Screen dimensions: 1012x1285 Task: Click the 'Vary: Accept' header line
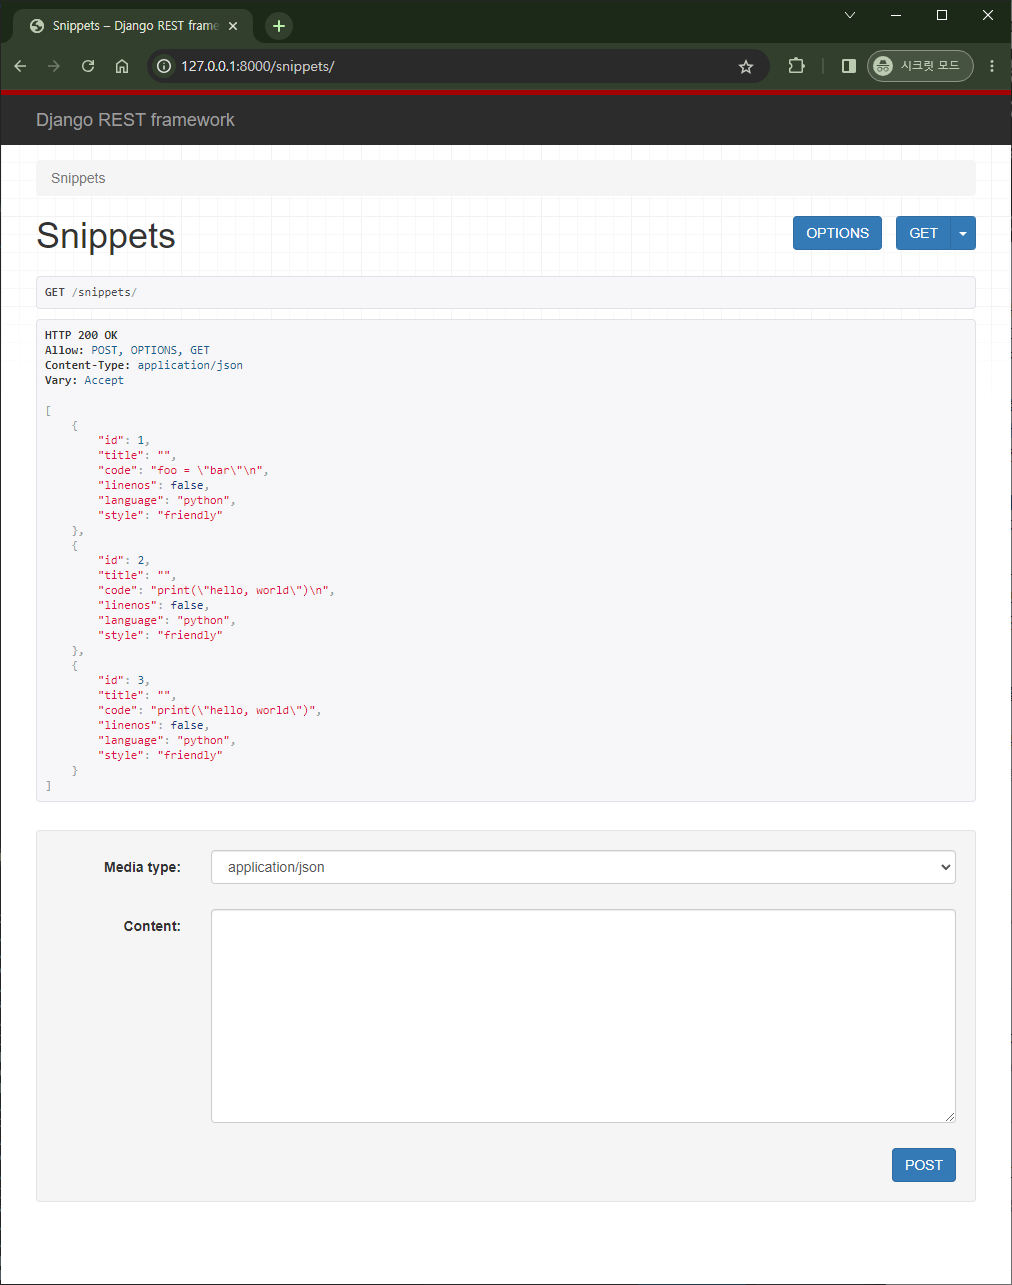pos(84,380)
